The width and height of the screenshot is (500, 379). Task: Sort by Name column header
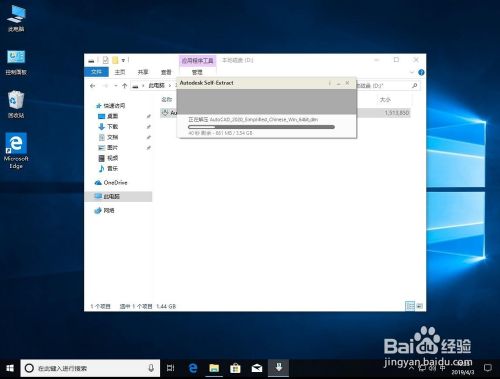[x=167, y=99]
